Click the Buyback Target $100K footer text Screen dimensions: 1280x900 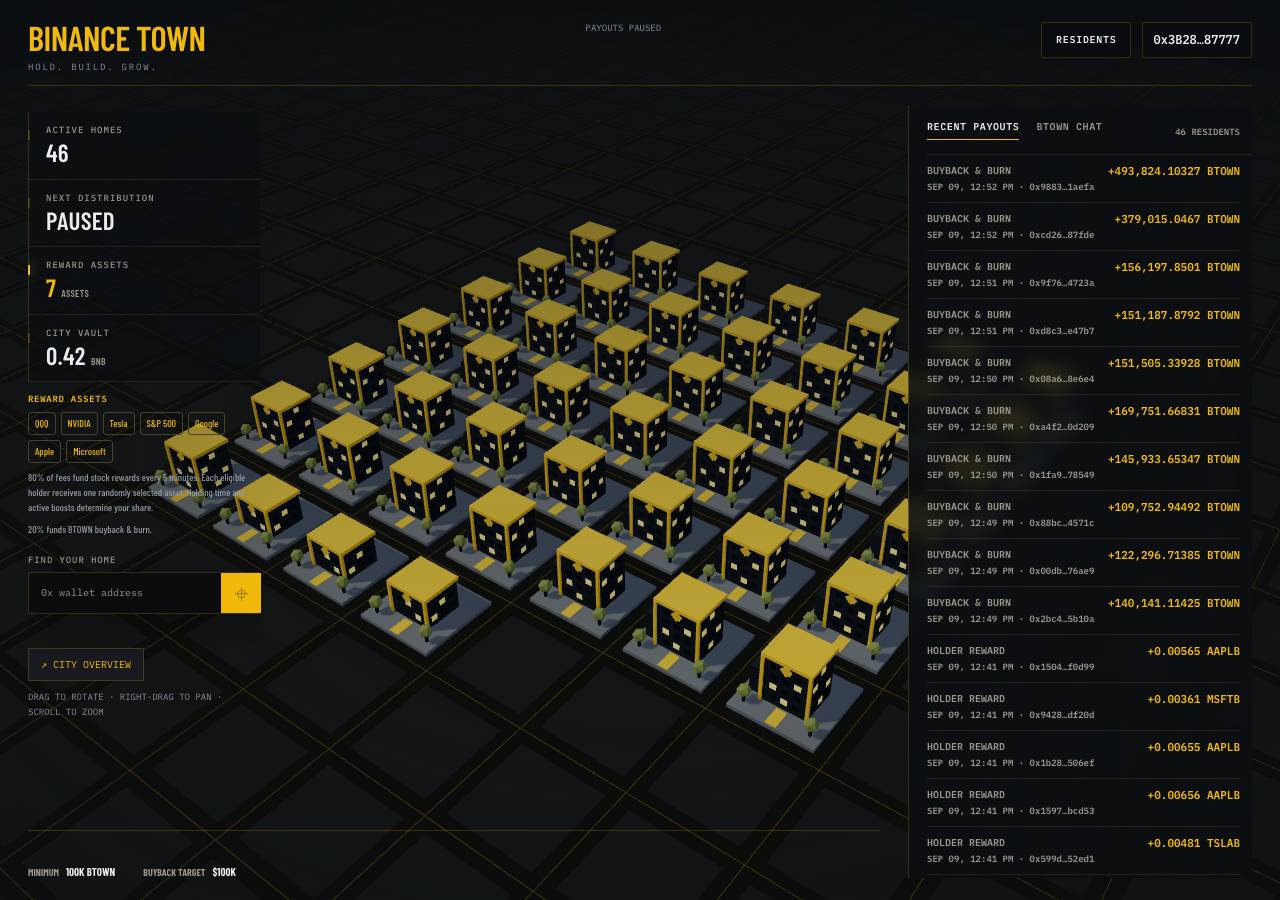pyautogui.click(x=189, y=872)
